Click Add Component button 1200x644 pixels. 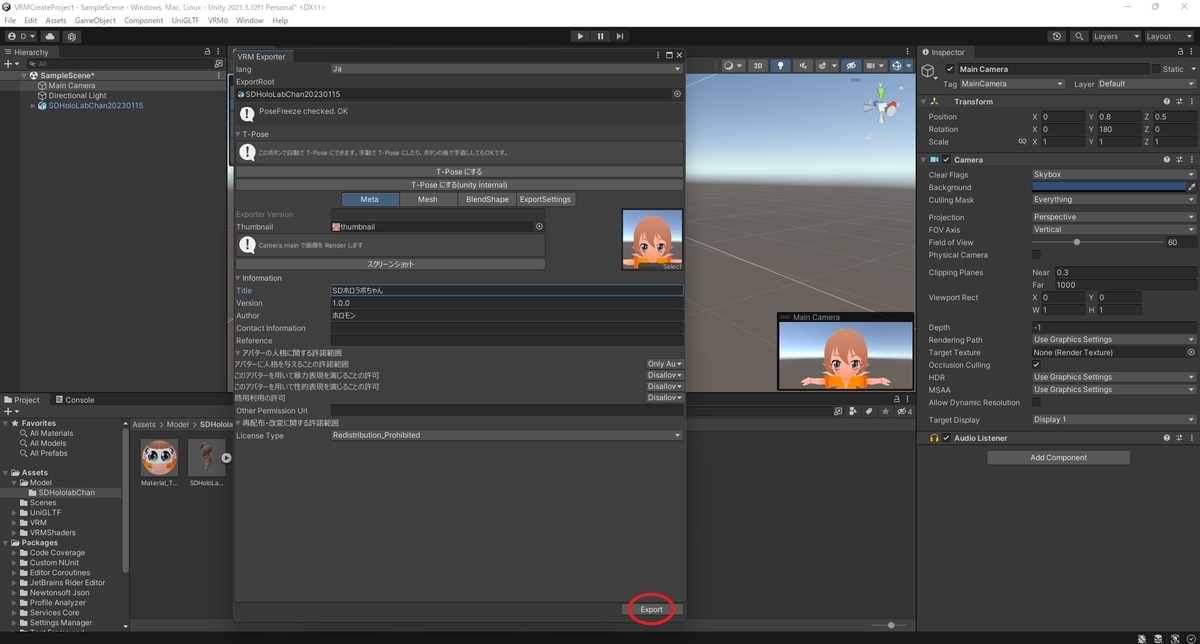[1058, 458]
